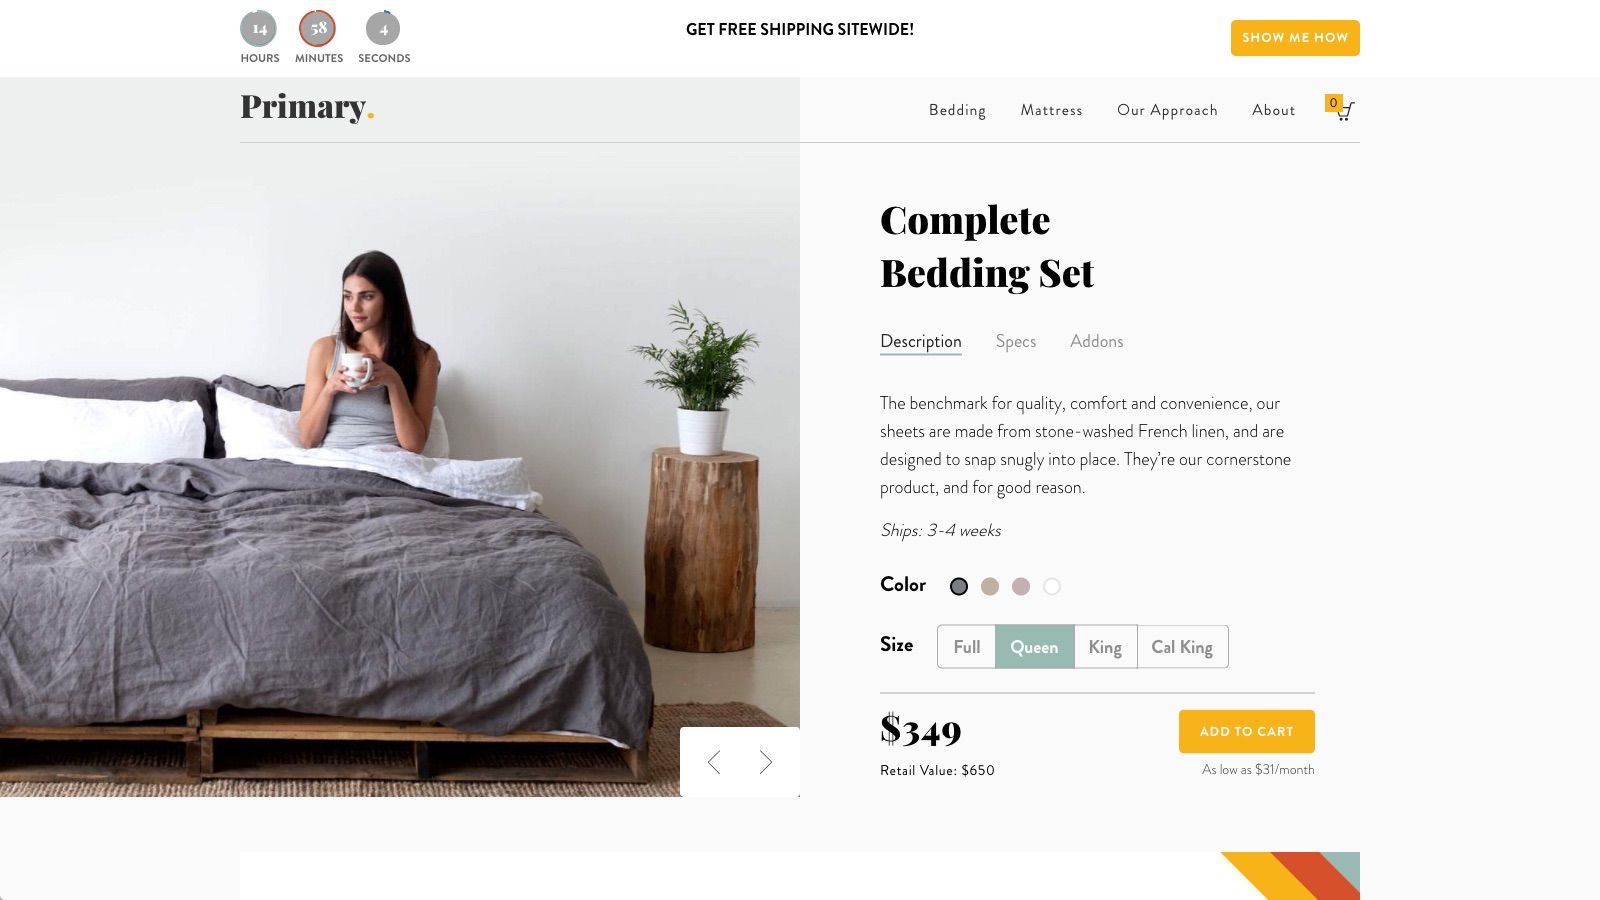Image resolution: width=1600 pixels, height=900 pixels.
Task: Click the minutes countdown circle
Action: point(318,29)
